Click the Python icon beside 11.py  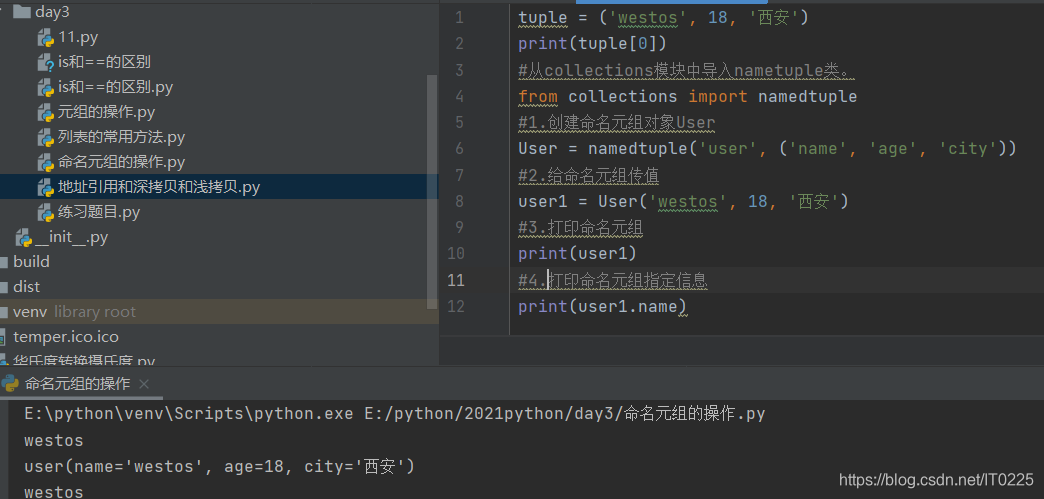click(x=45, y=38)
